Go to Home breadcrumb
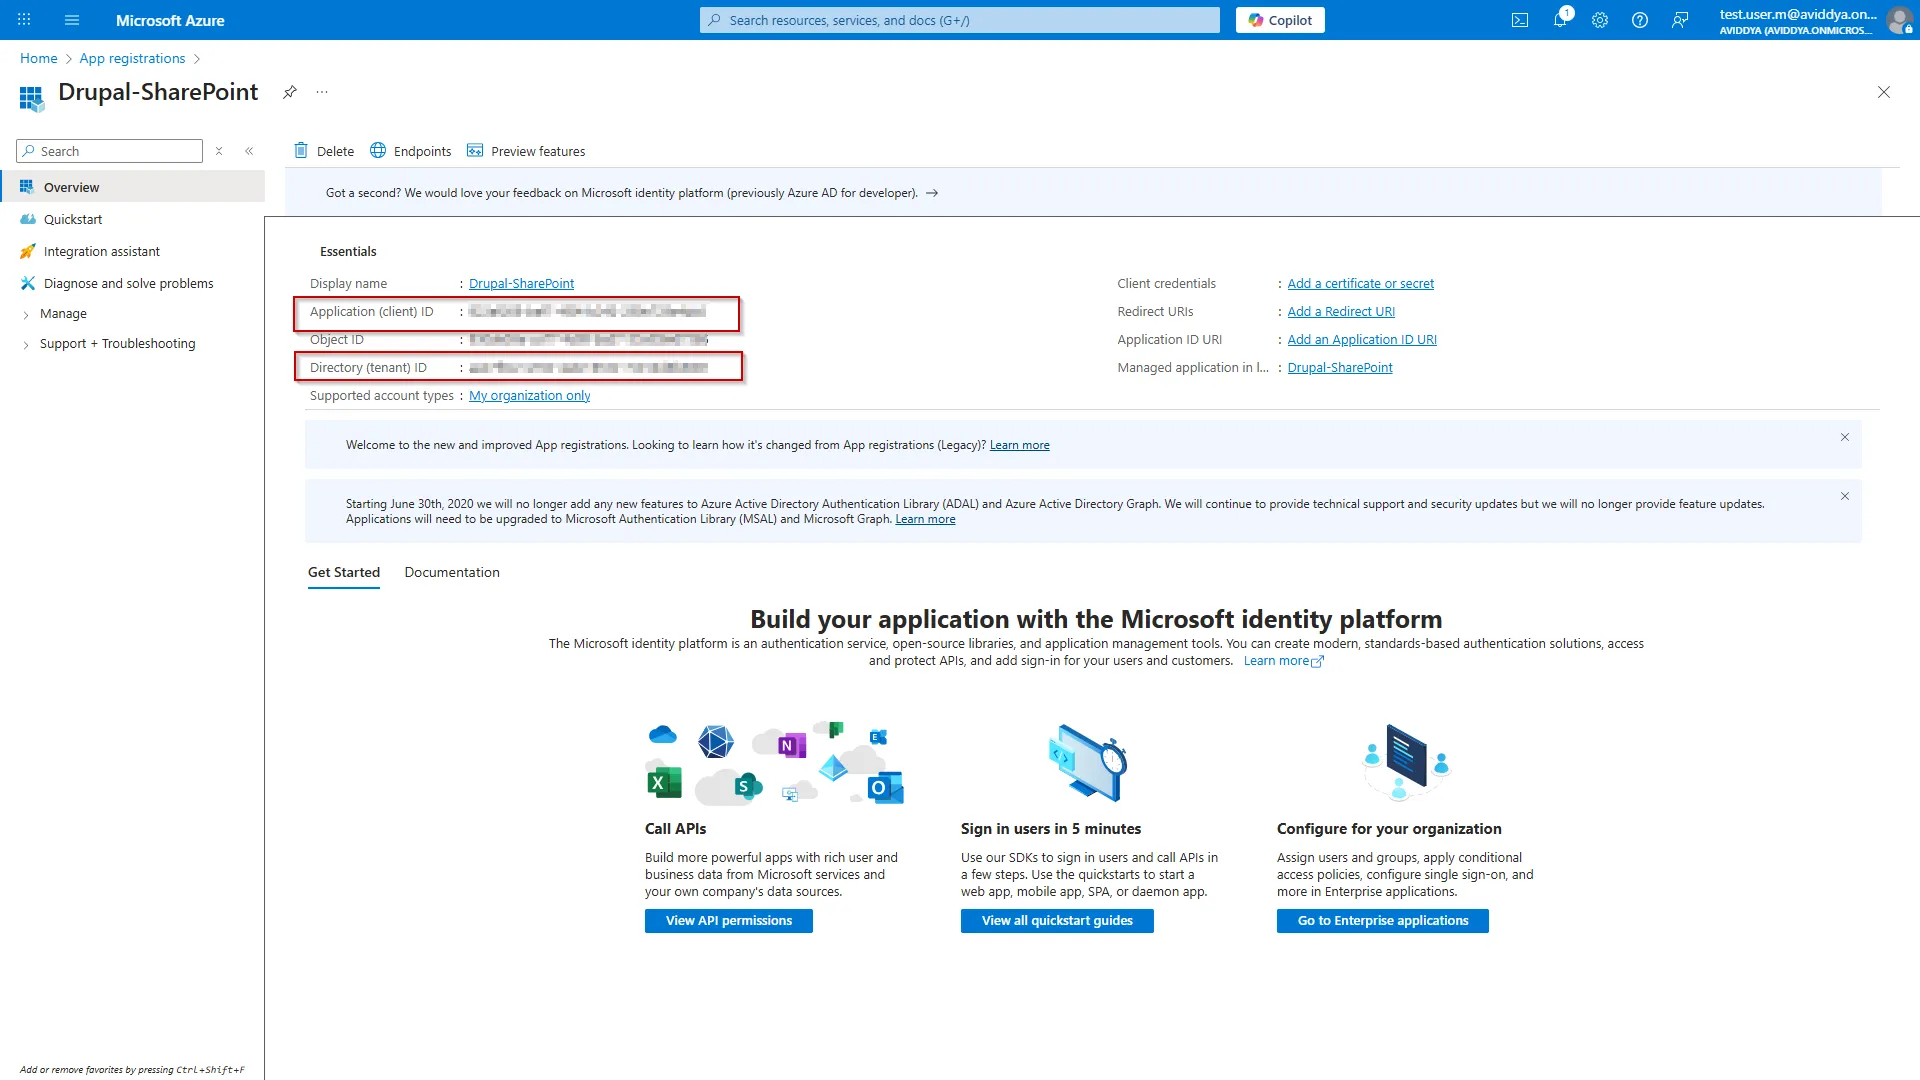The image size is (1920, 1080). [39, 58]
